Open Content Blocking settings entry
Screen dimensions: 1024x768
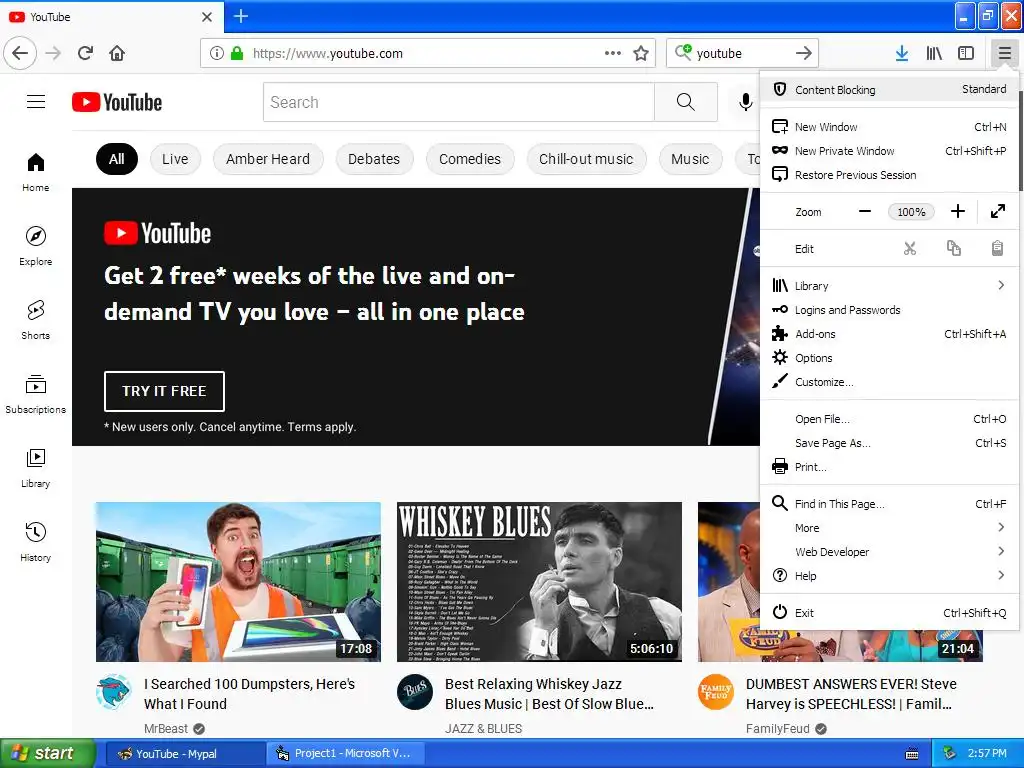point(889,89)
